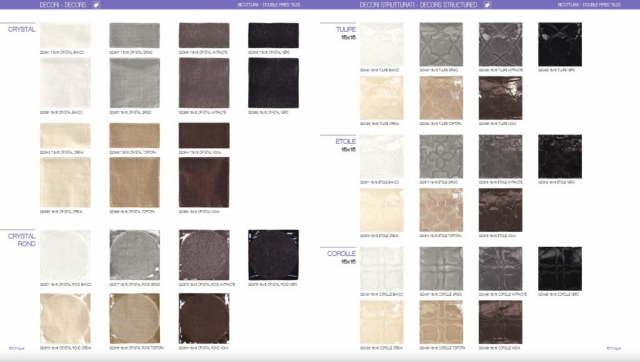Open the square Crystal Tortora tile
This screenshot has width=640, height=362.
[135, 182]
